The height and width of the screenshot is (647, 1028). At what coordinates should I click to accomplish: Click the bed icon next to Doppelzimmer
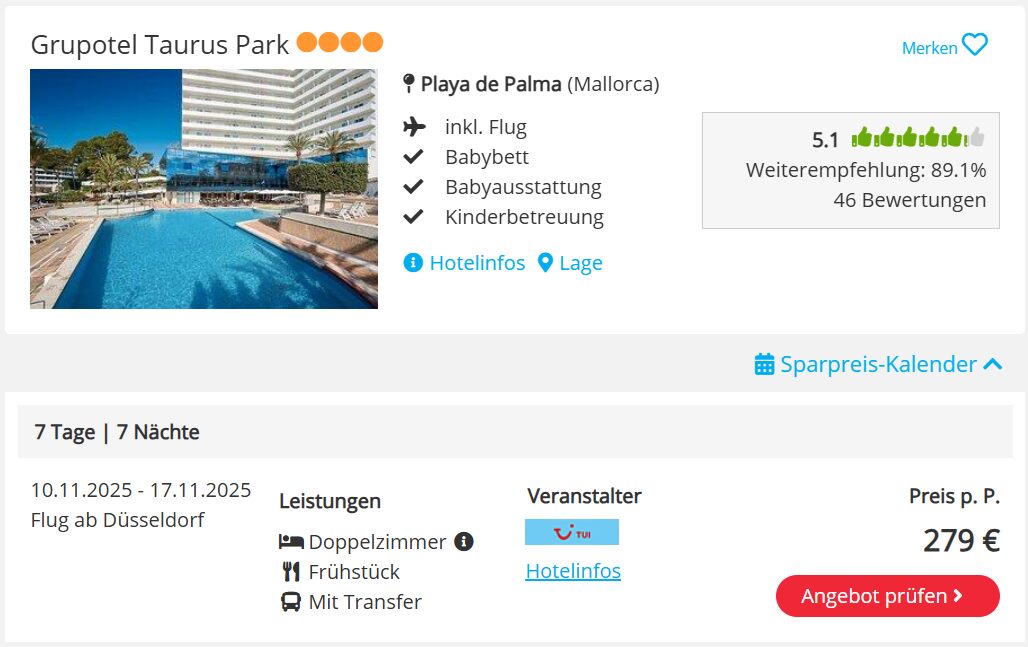291,542
